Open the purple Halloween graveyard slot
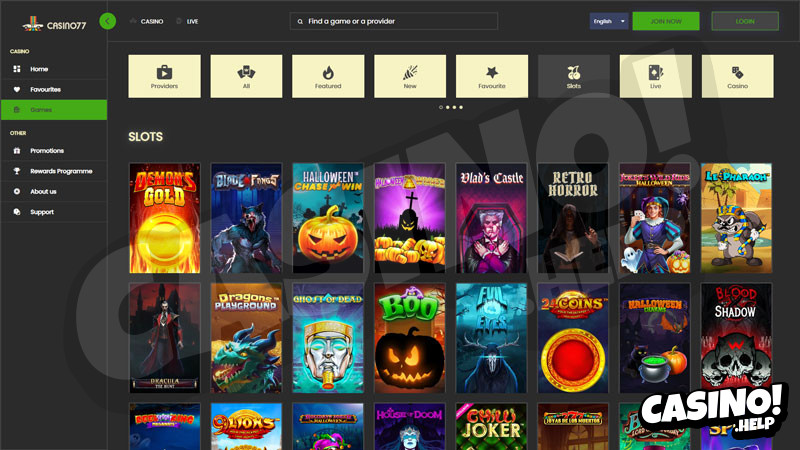 click(410, 218)
